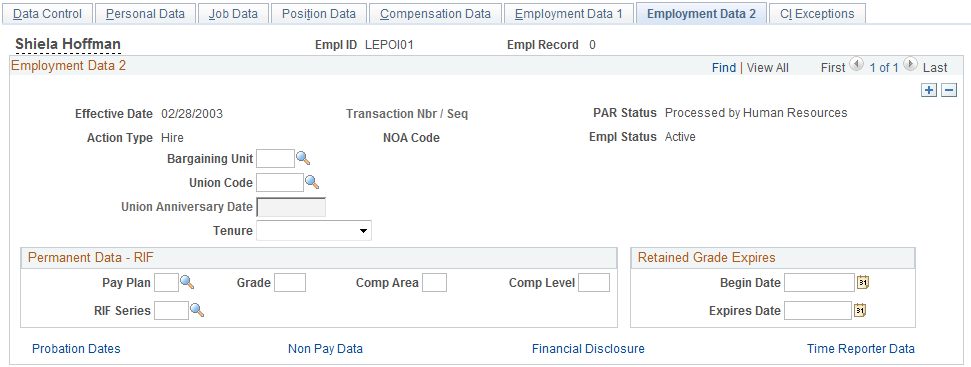Open RIF Series lookup magnifier
This screenshot has height=367, width=971.
197,310
